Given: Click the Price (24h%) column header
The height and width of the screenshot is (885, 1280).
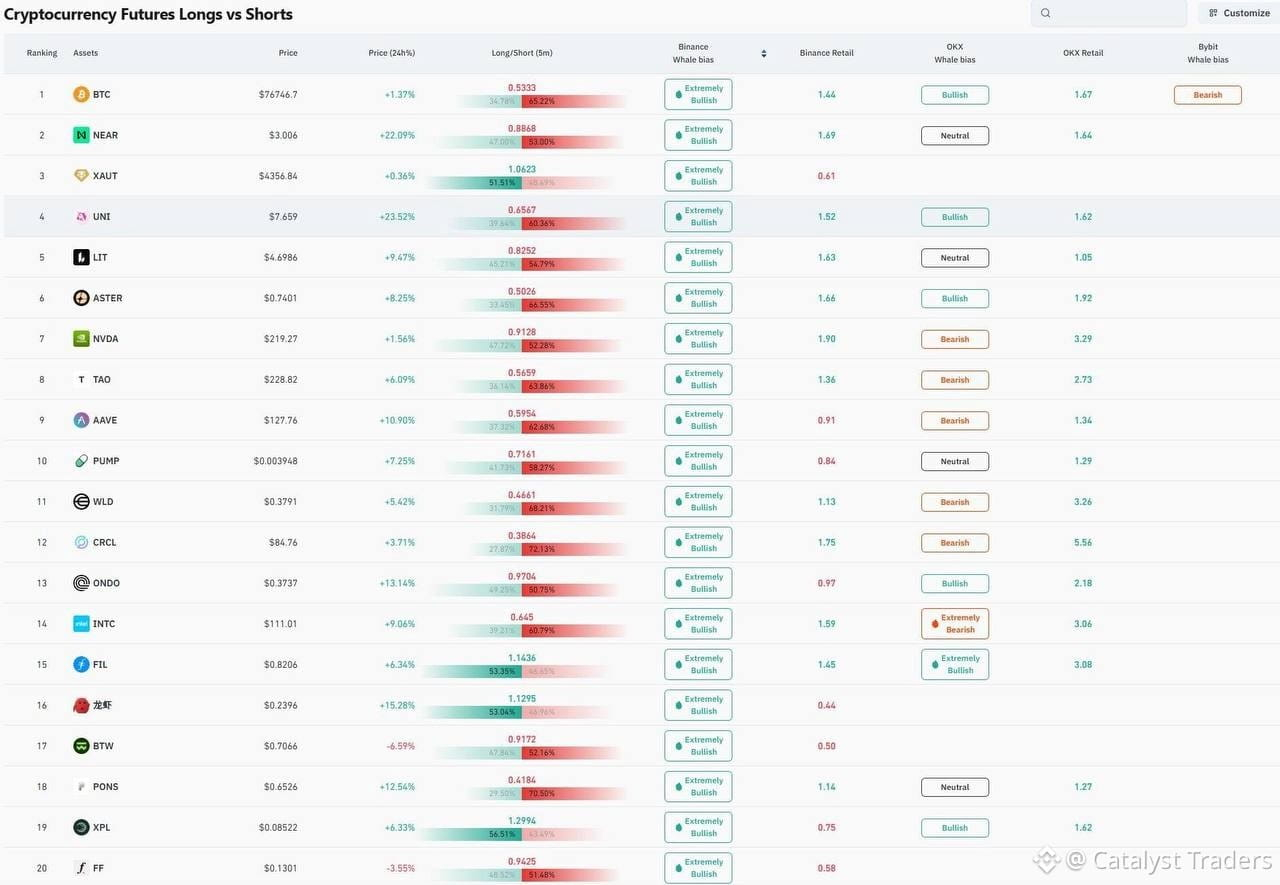Looking at the screenshot, I should coord(391,53).
